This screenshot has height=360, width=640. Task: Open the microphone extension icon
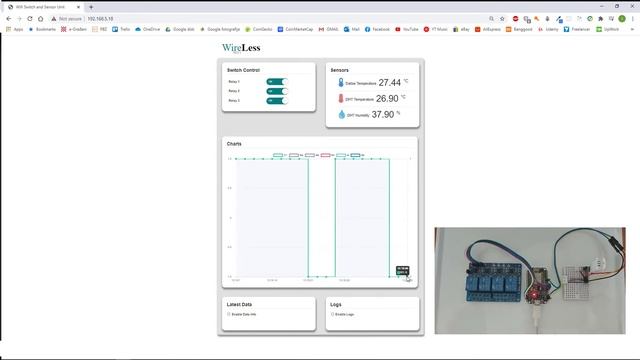tap(547, 19)
